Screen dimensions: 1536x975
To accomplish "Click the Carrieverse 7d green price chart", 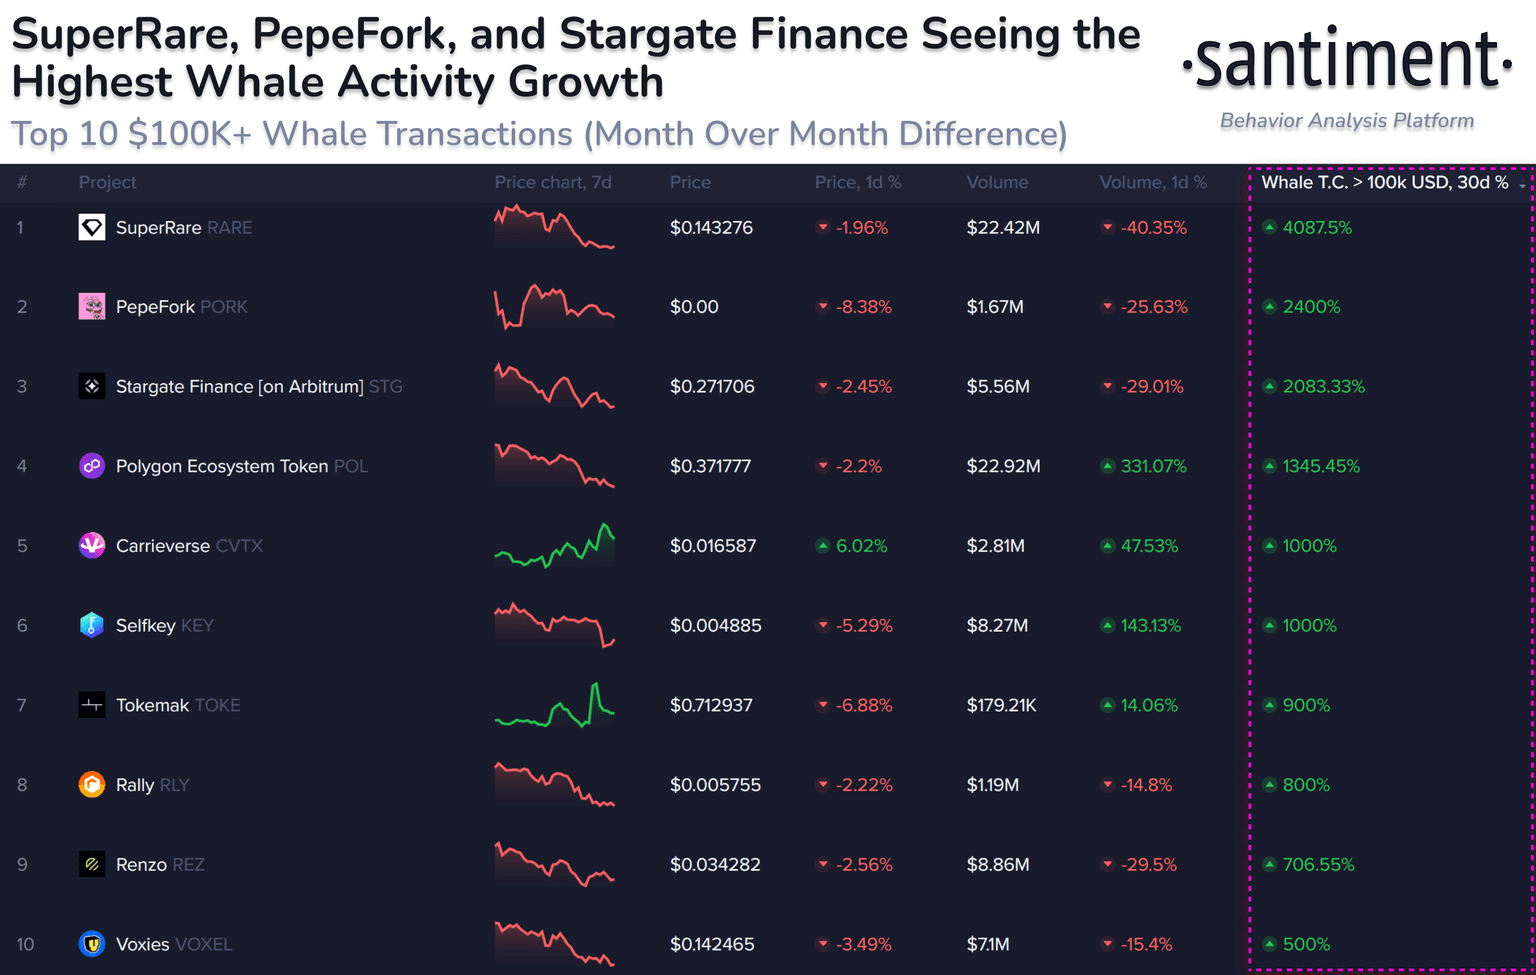I will 554,546.
